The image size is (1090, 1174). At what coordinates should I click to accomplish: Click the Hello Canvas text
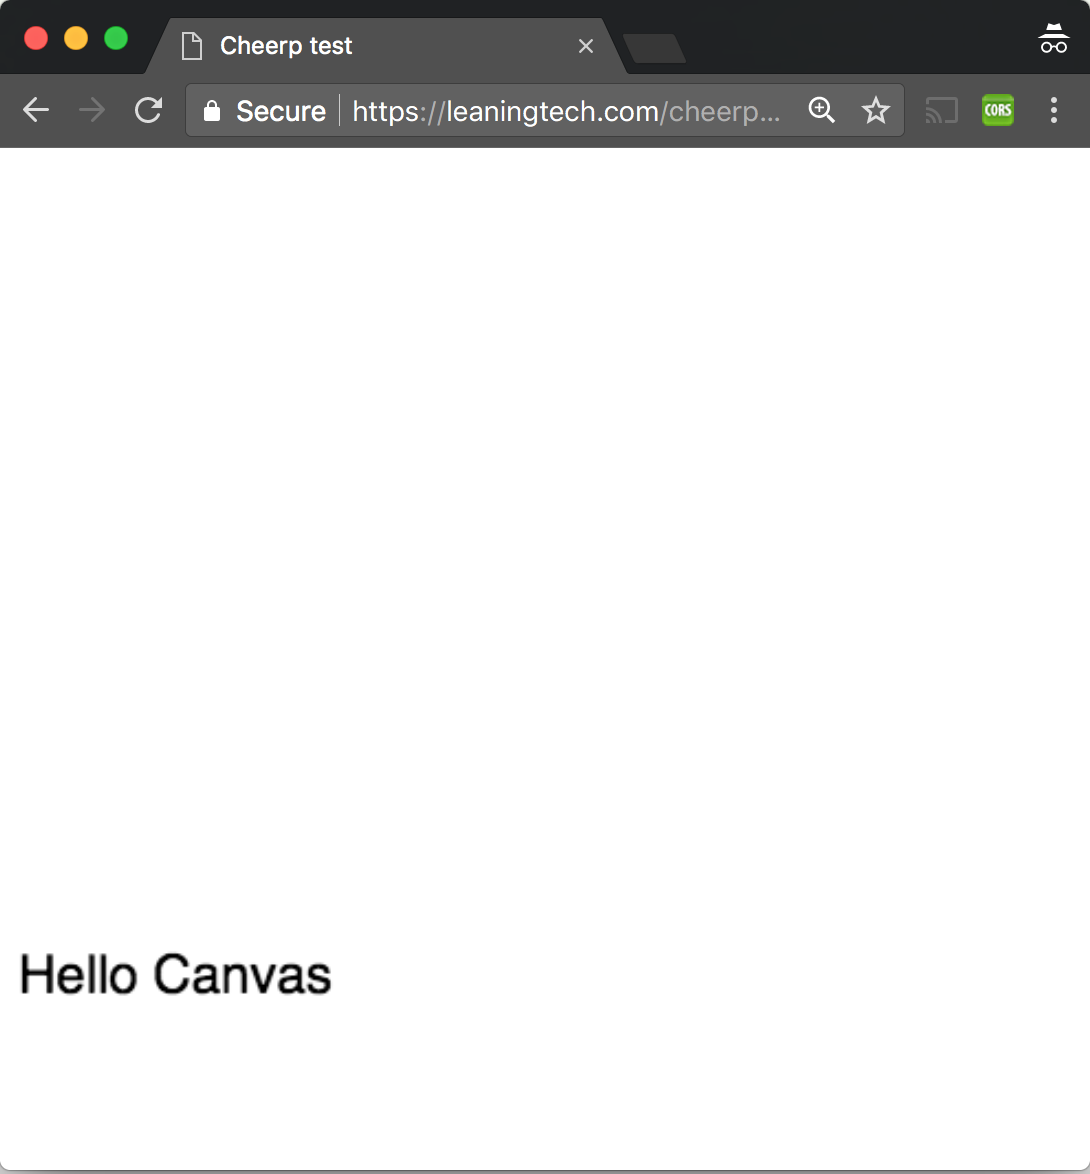click(175, 974)
